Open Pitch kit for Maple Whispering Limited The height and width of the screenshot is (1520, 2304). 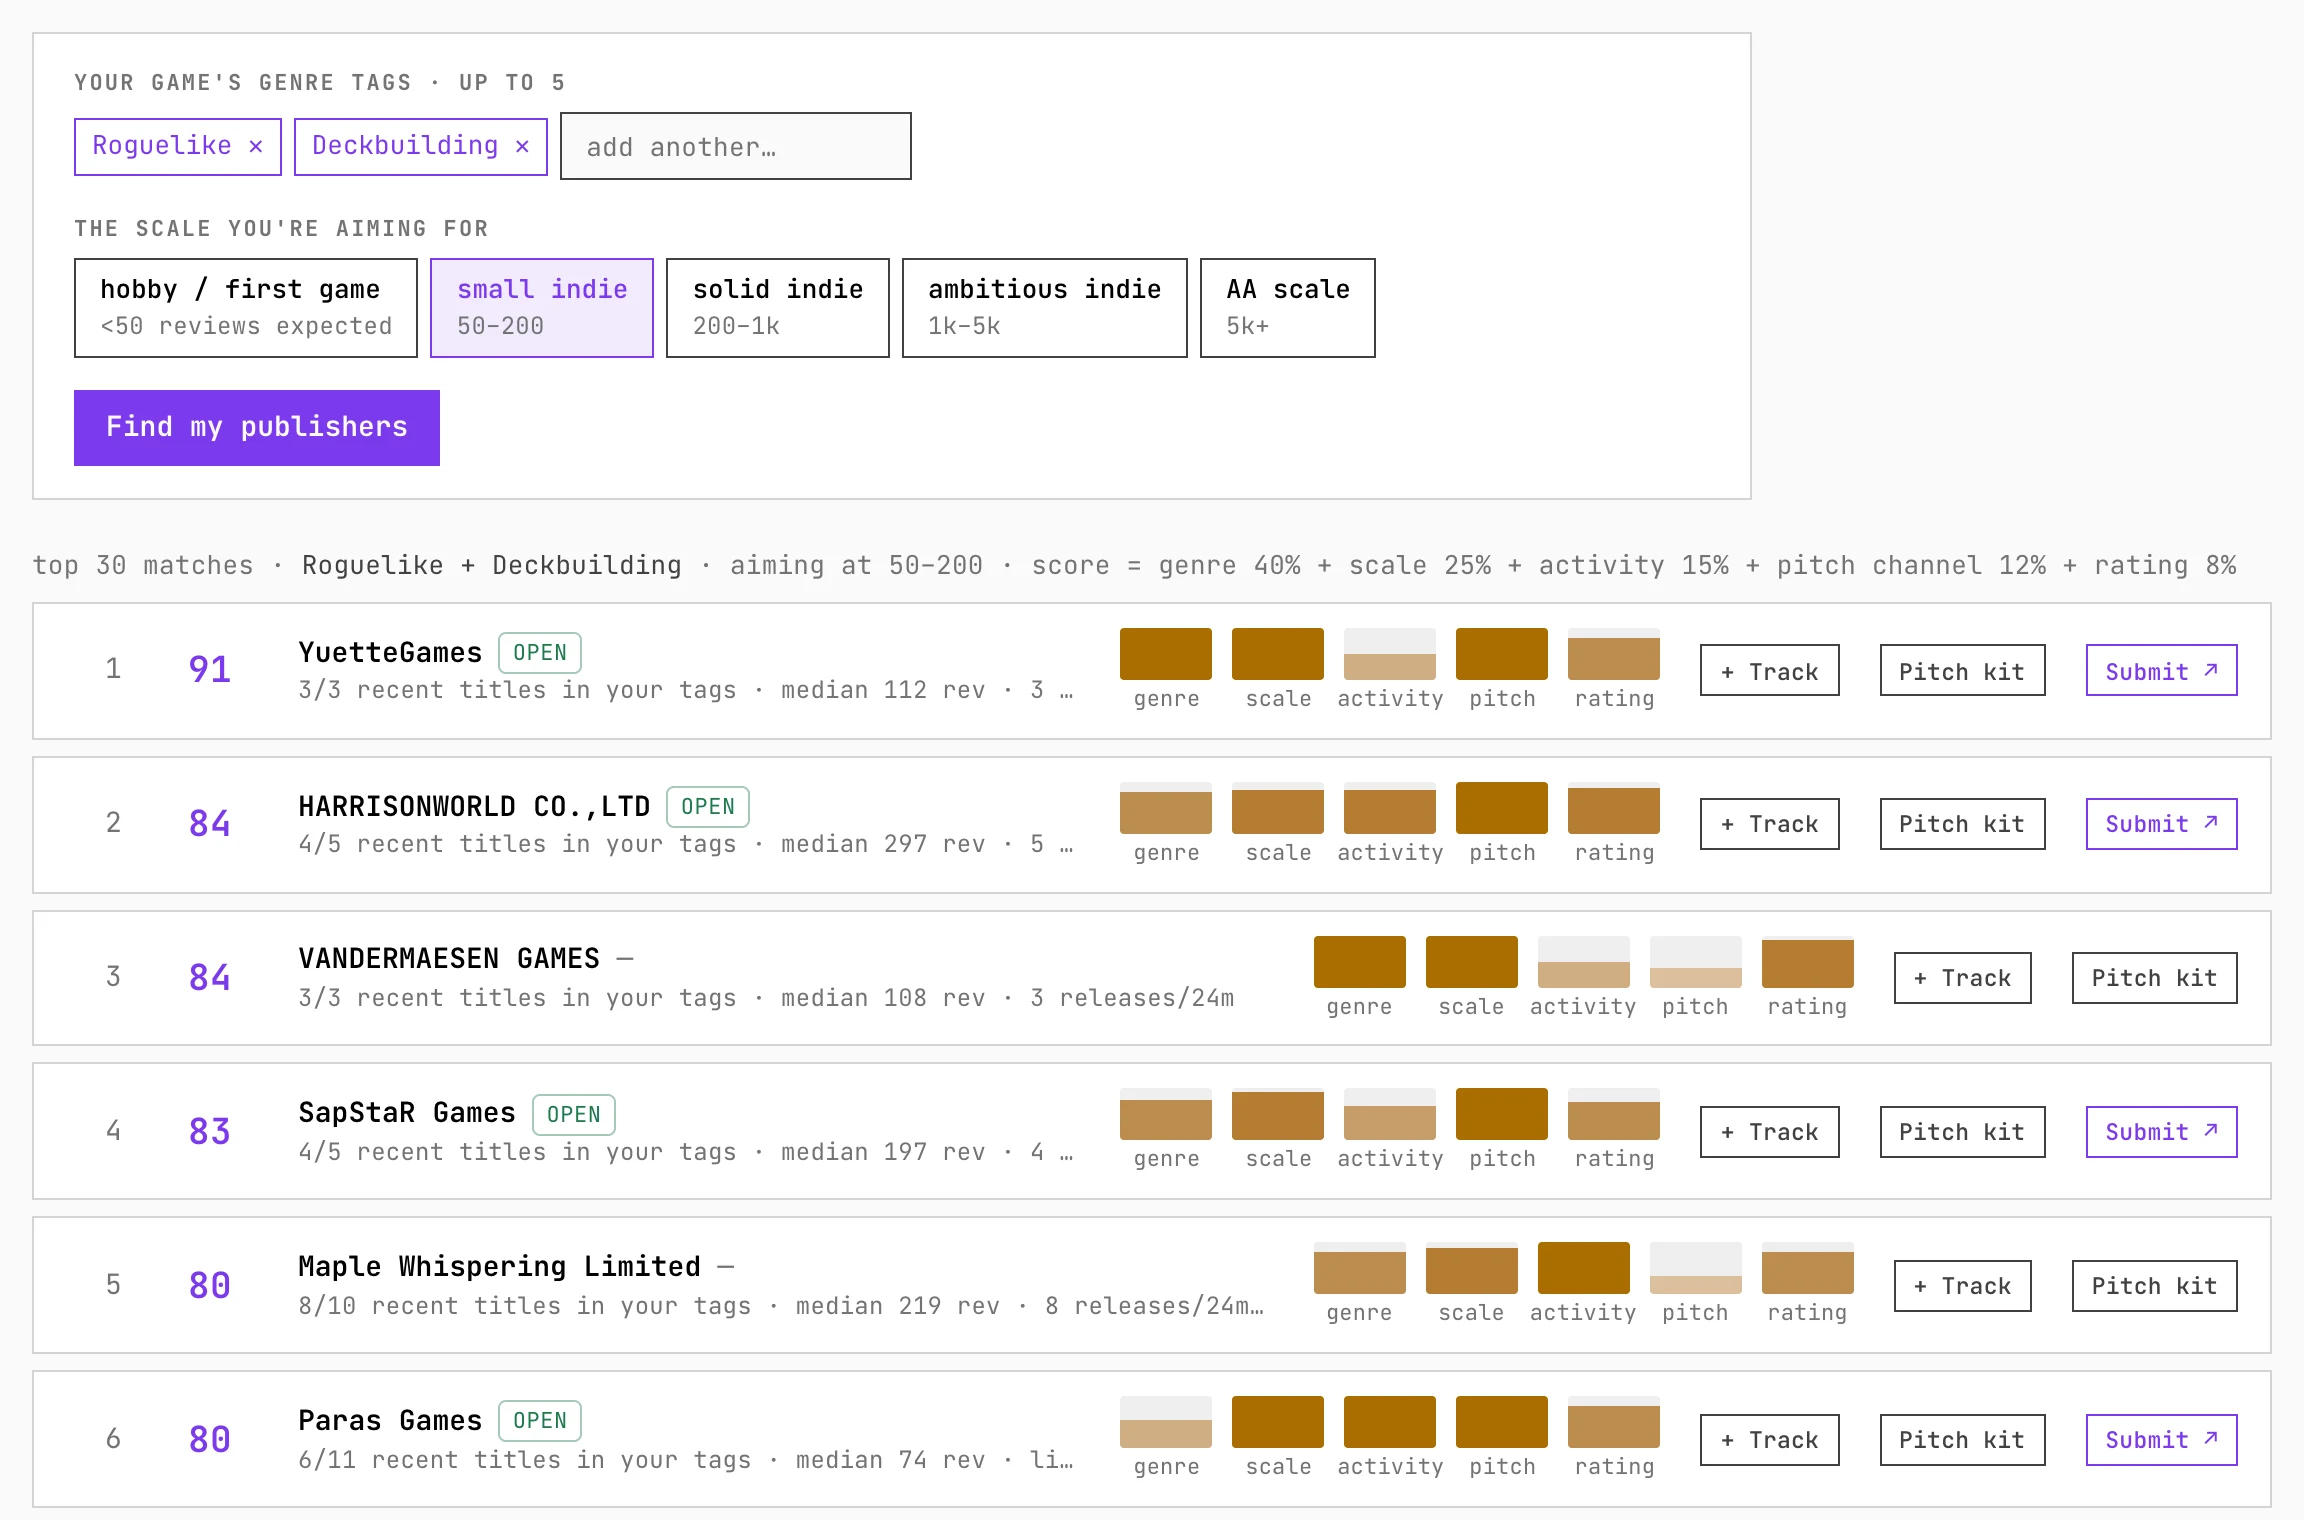click(x=2155, y=1286)
